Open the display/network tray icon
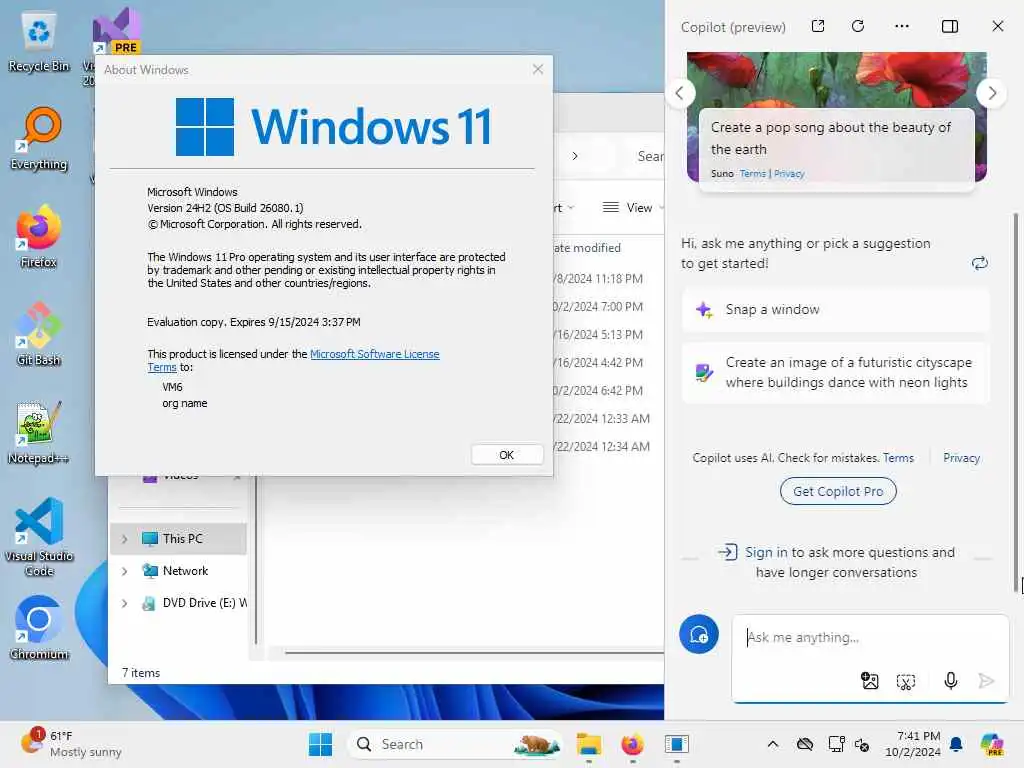The height and width of the screenshot is (768, 1024). 836,744
